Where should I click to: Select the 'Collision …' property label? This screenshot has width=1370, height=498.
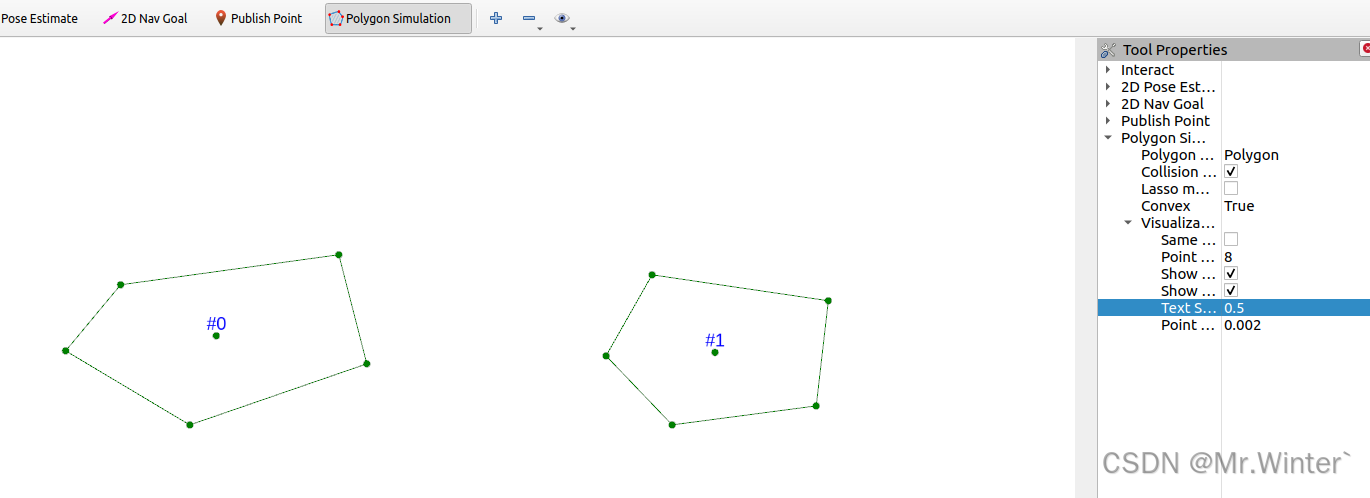click(1178, 172)
